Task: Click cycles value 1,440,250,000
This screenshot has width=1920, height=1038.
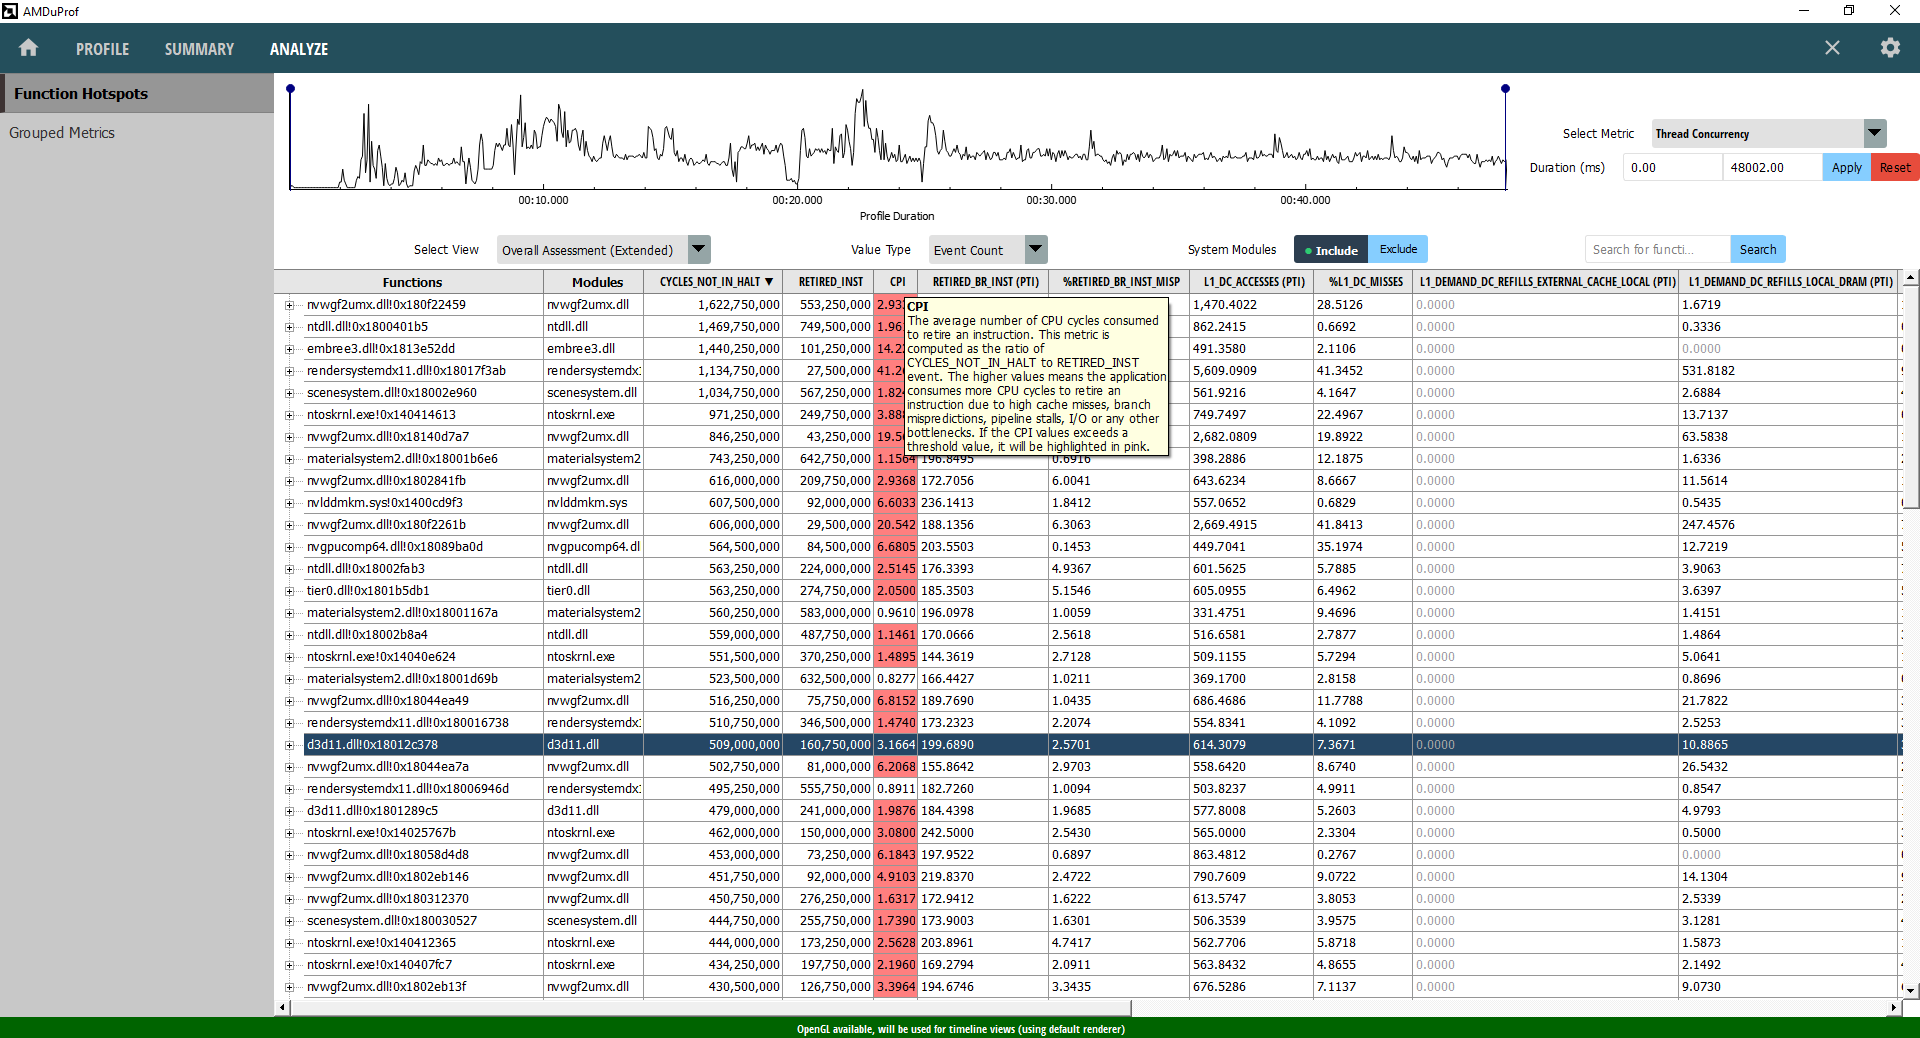Action: [738, 349]
